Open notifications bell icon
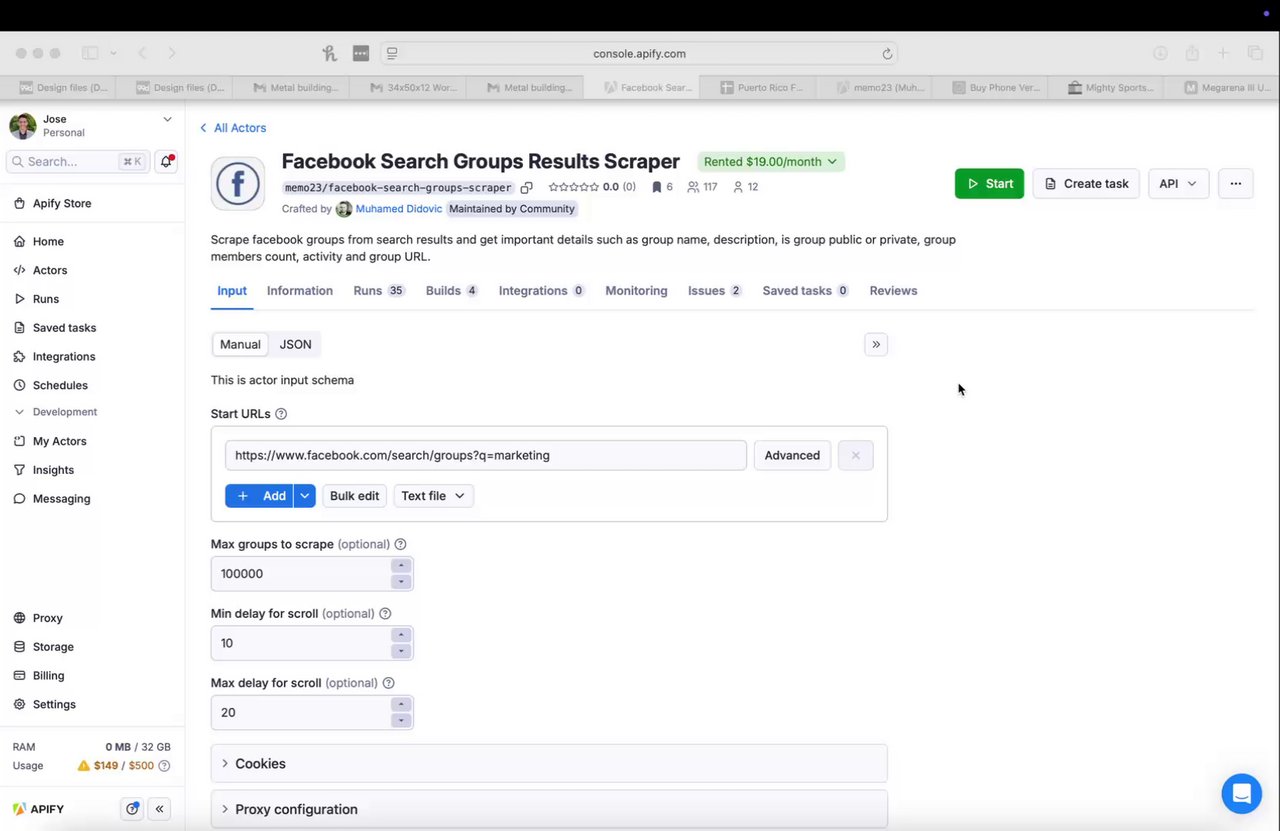 click(166, 161)
